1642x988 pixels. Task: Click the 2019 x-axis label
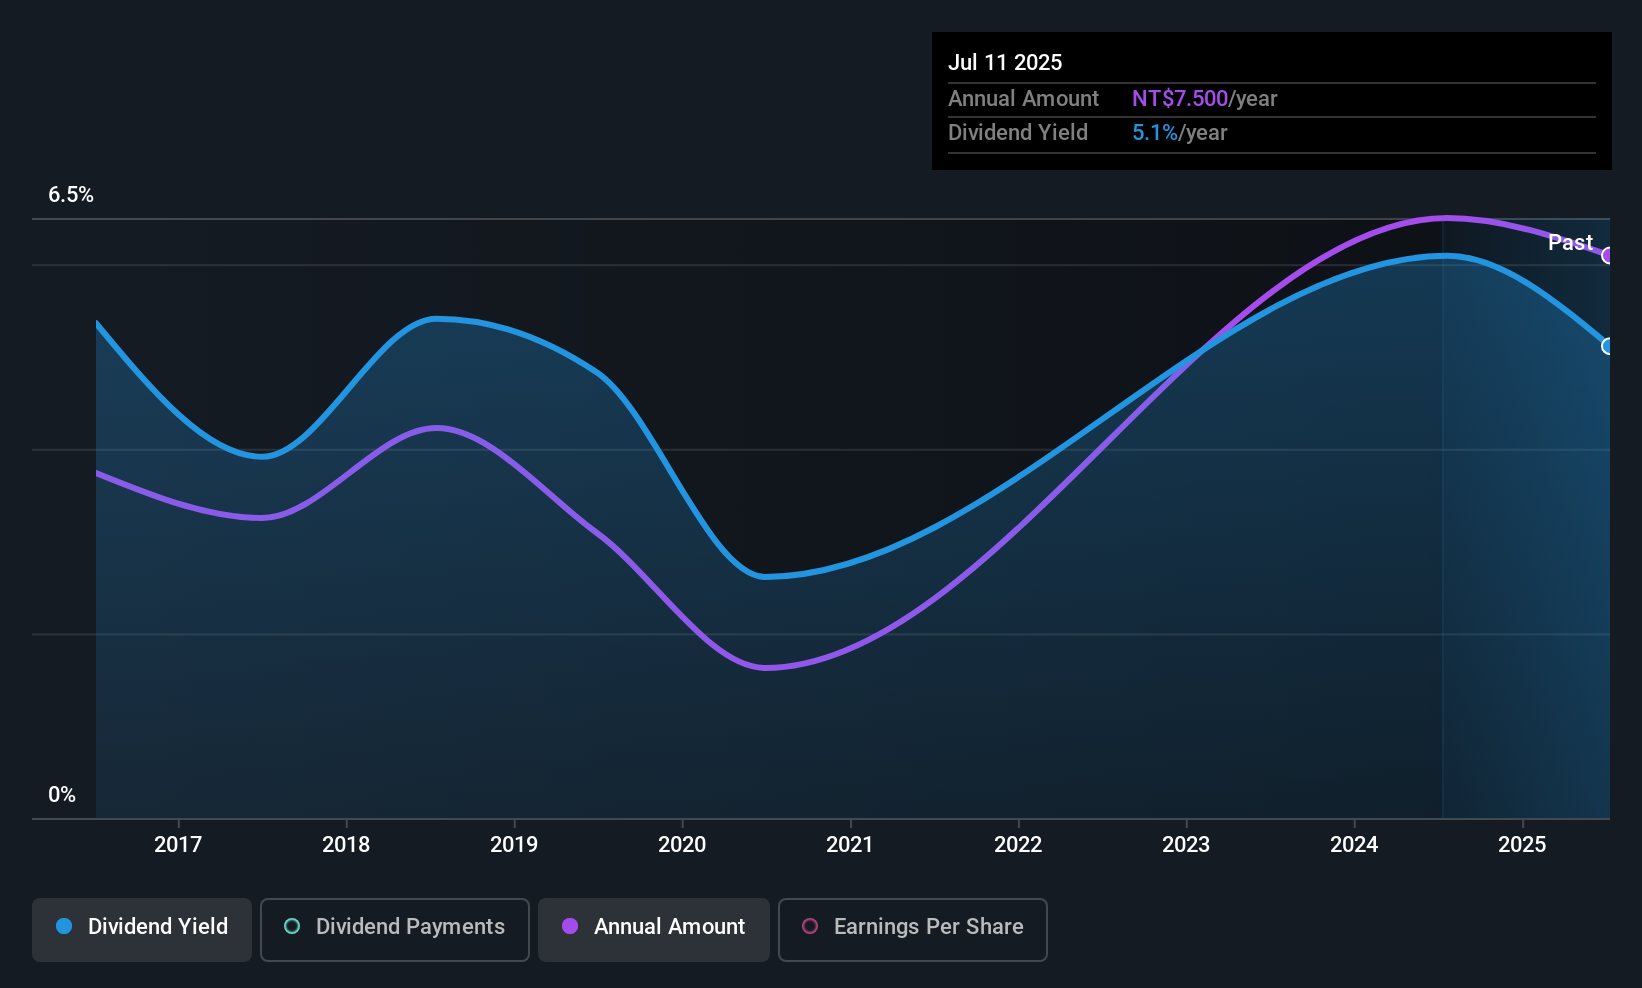pyautogui.click(x=514, y=844)
